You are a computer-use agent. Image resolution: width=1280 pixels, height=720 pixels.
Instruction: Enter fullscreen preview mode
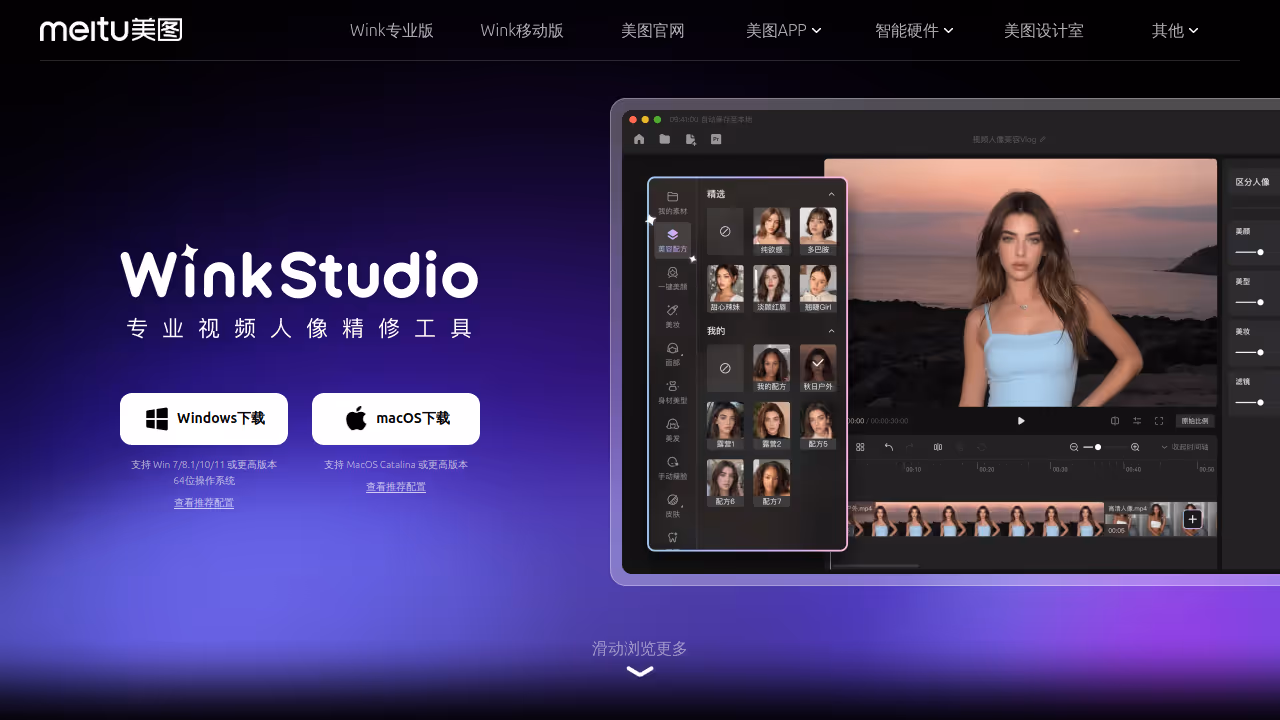pyautogui.click(x=1159, y=421)
